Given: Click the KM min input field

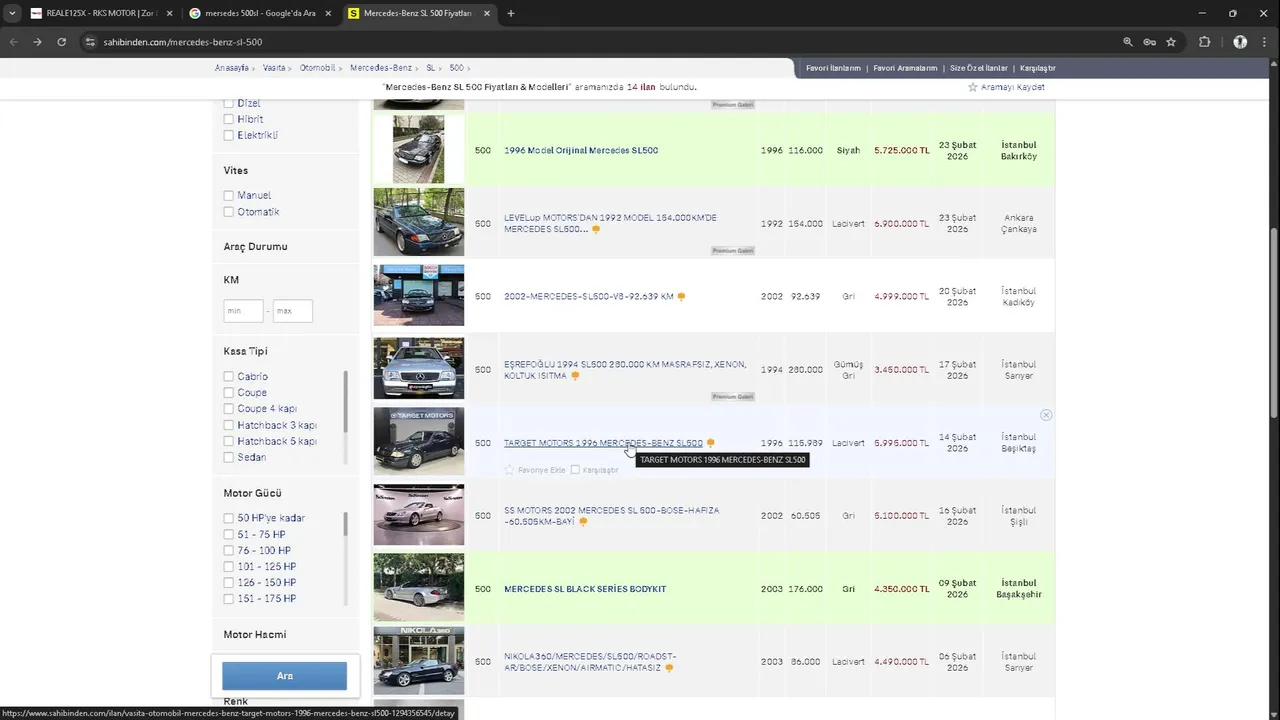Looking at the screenshot, I should coord(243,311).
